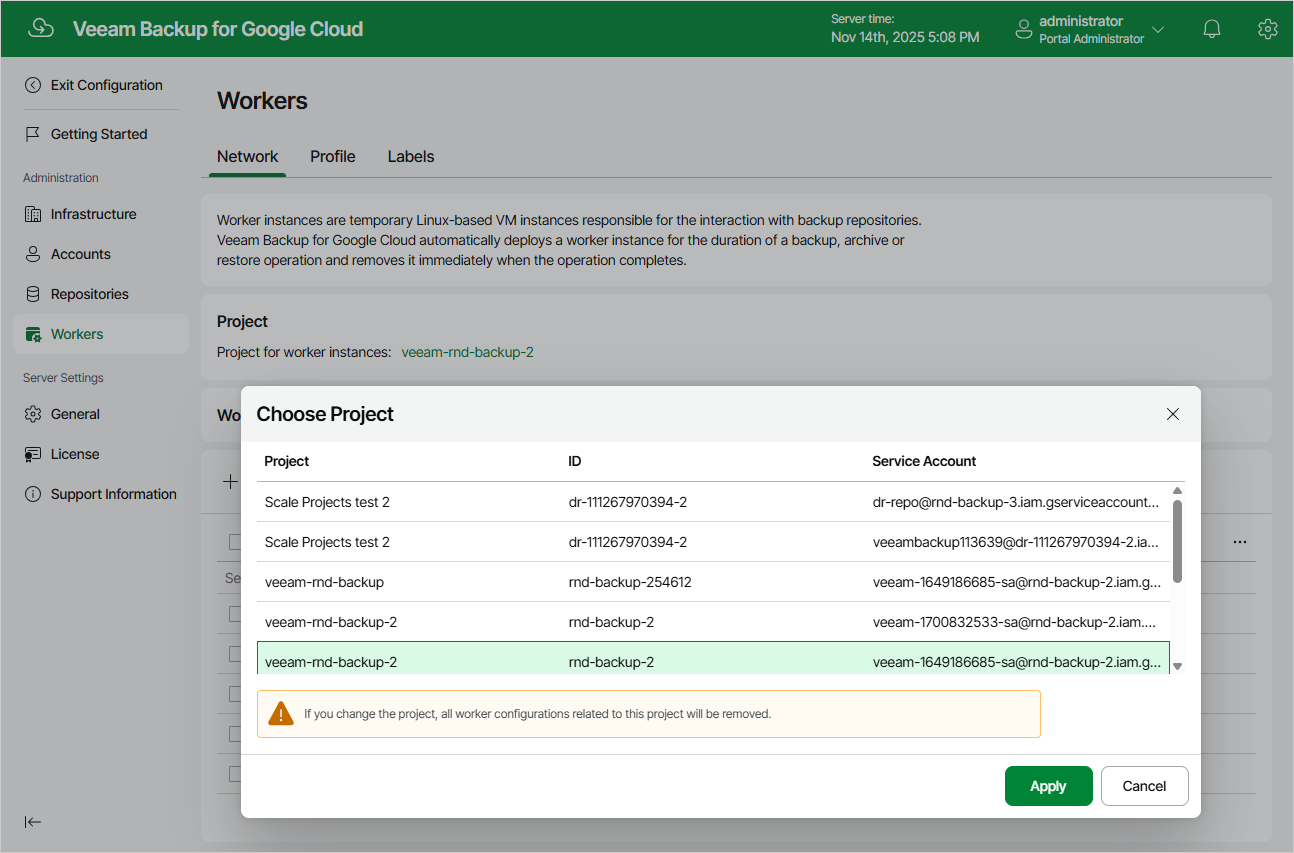Click the Veeam cloud logo icon
This screenshot has height=853, width=1294.
point(41,28)
